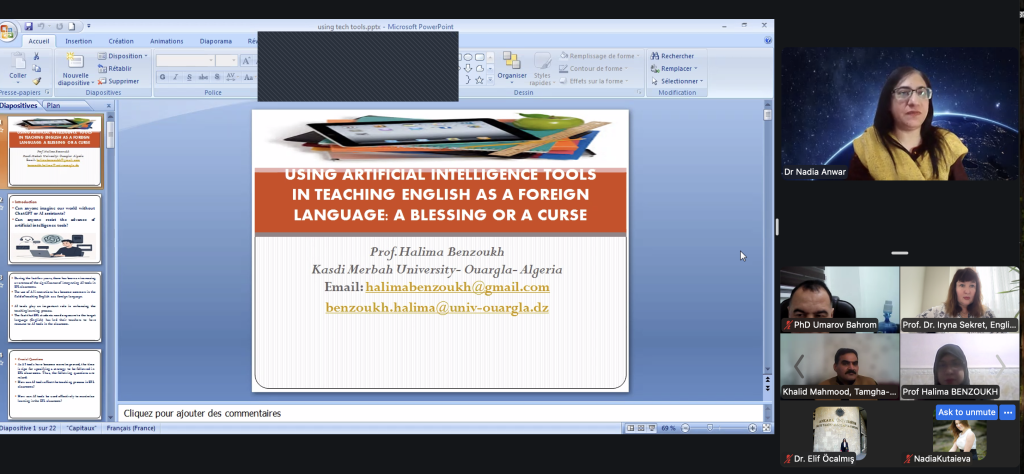
Task: Select the oval shape in shapes gallery
Action: [468, 57]
